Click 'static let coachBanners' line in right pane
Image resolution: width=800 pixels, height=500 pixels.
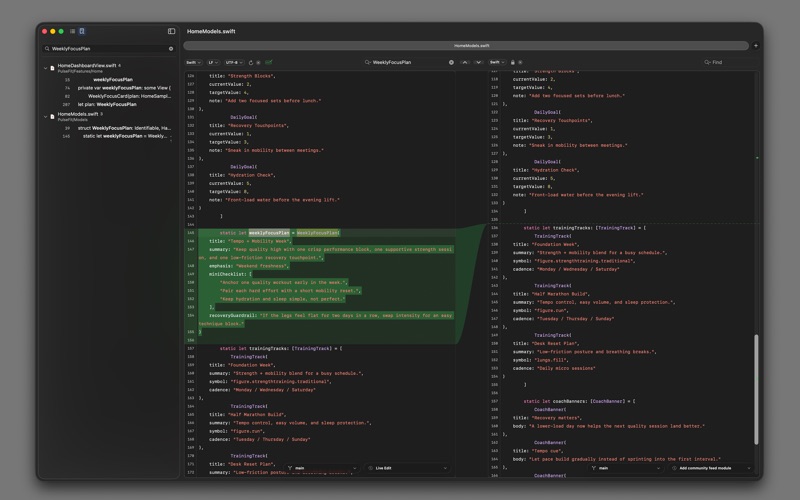click(579, 401)
